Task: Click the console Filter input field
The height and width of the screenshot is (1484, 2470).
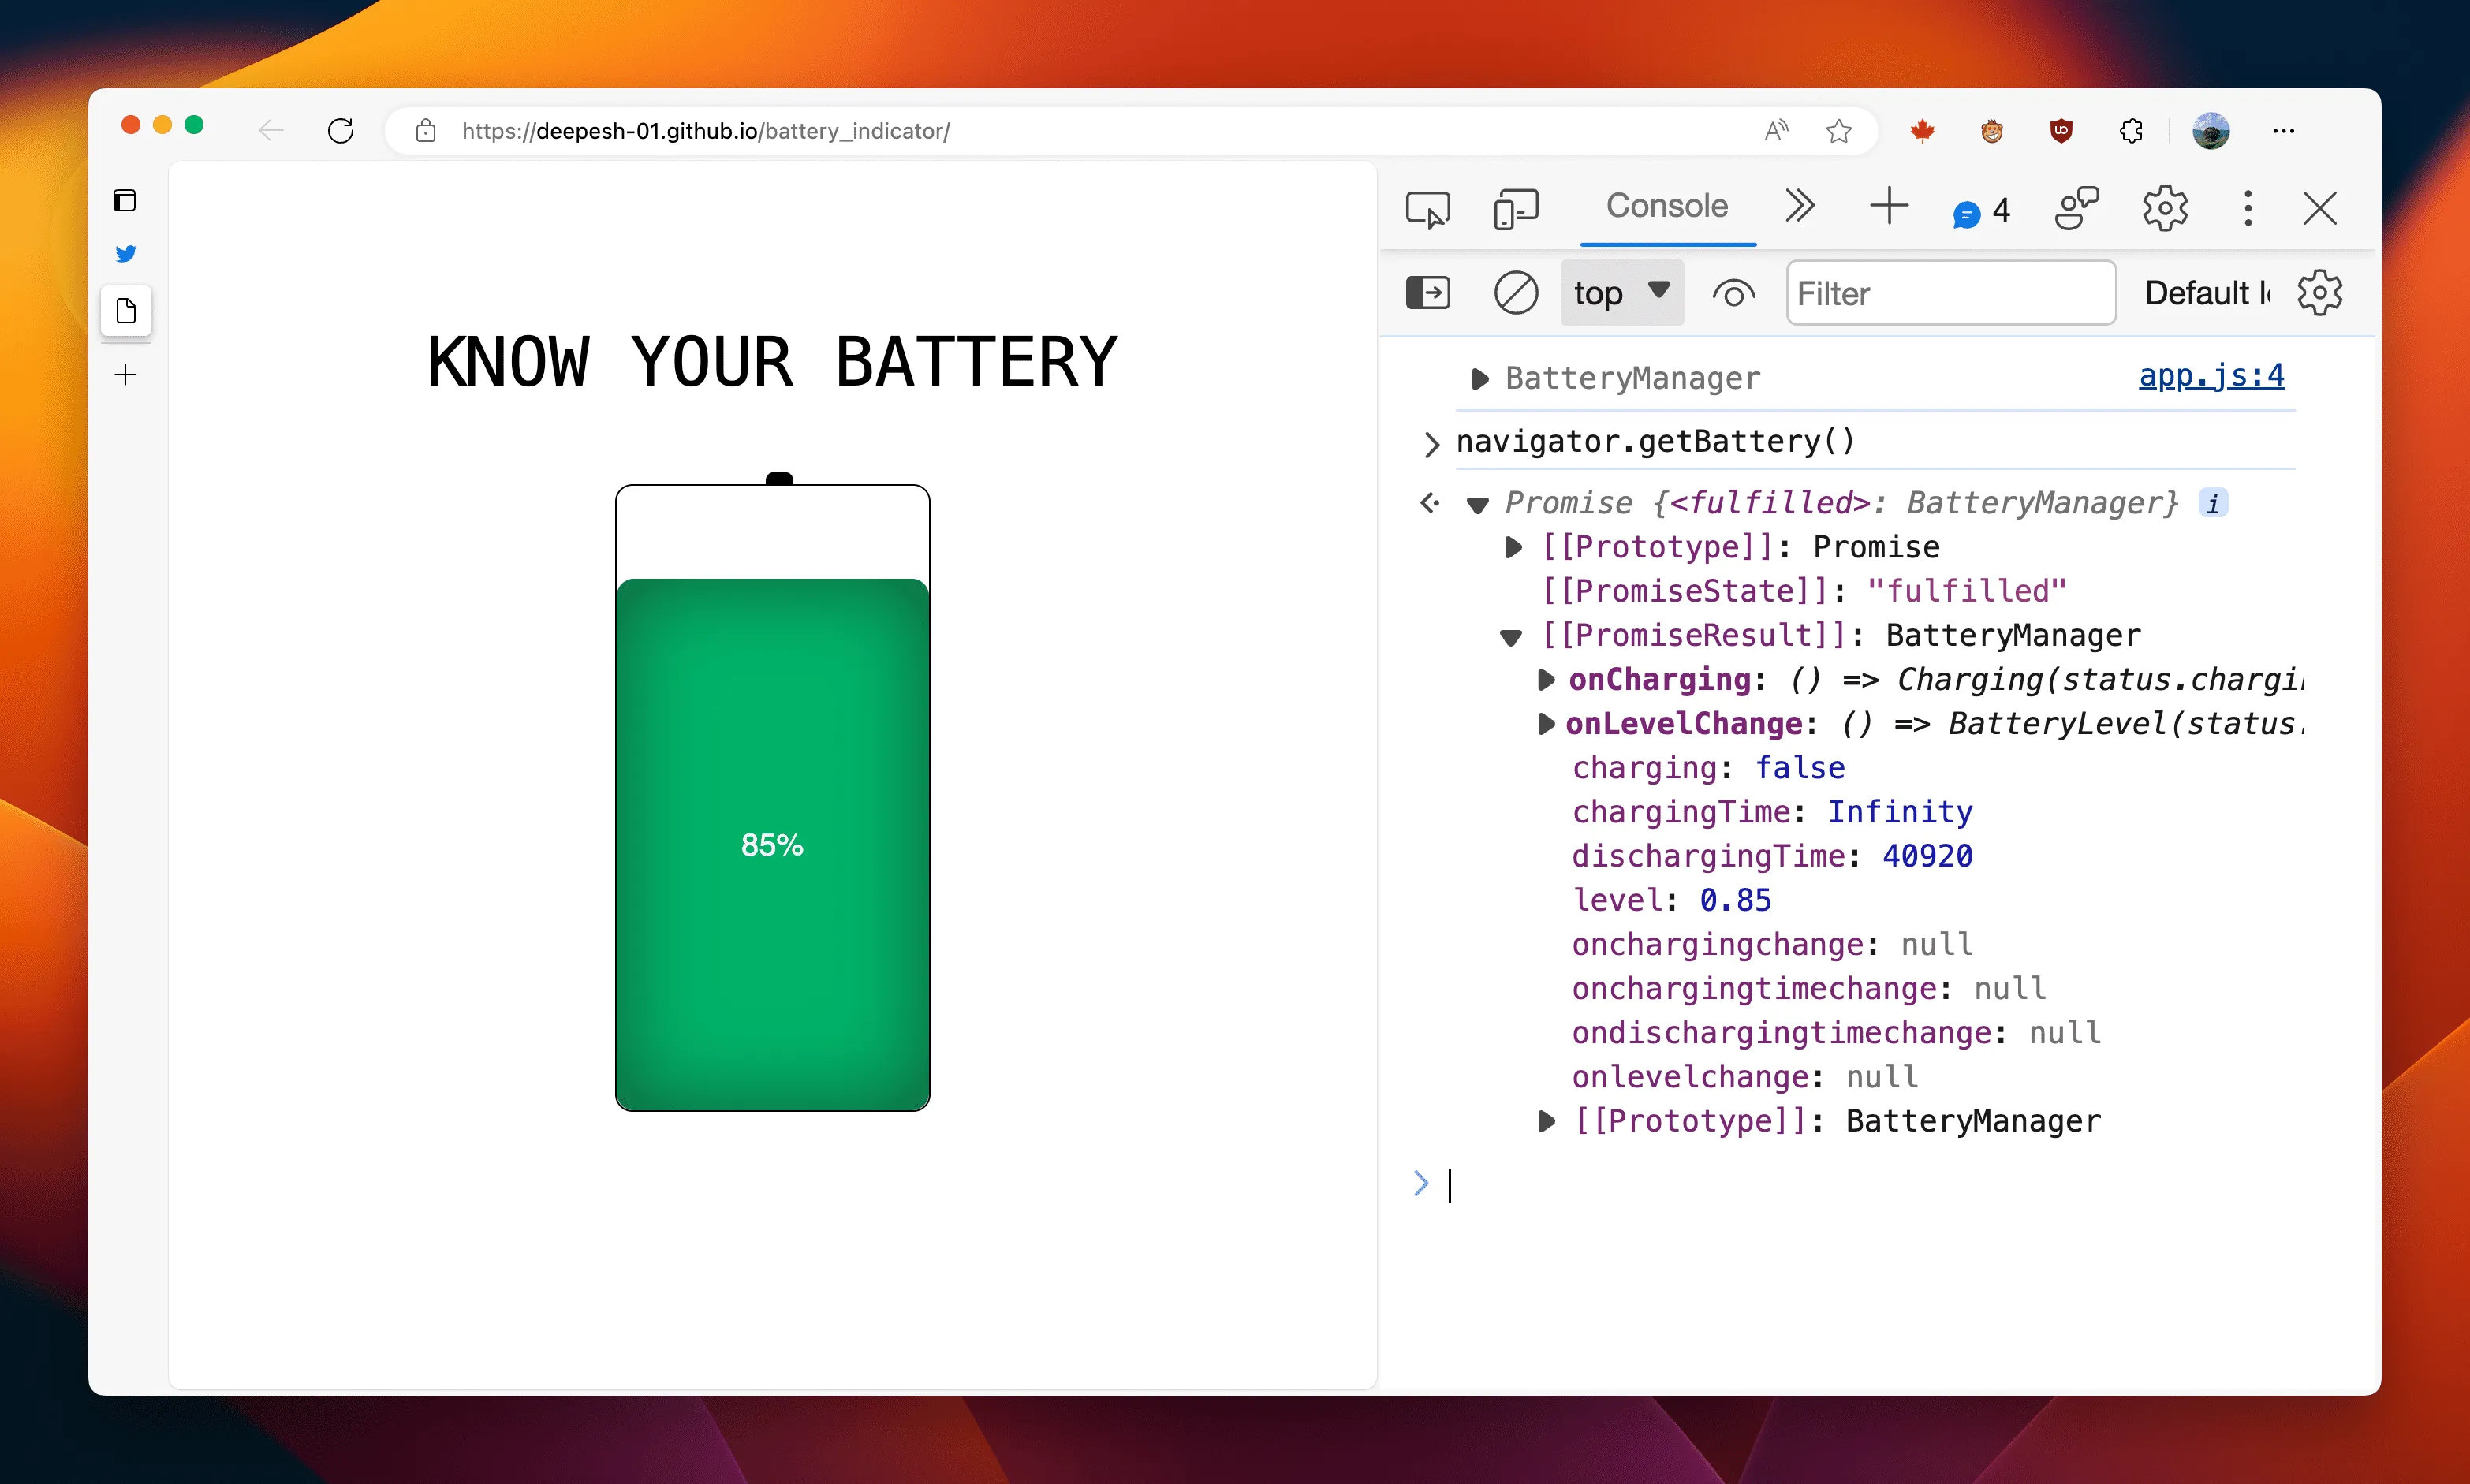Action: click(1950, 293)
